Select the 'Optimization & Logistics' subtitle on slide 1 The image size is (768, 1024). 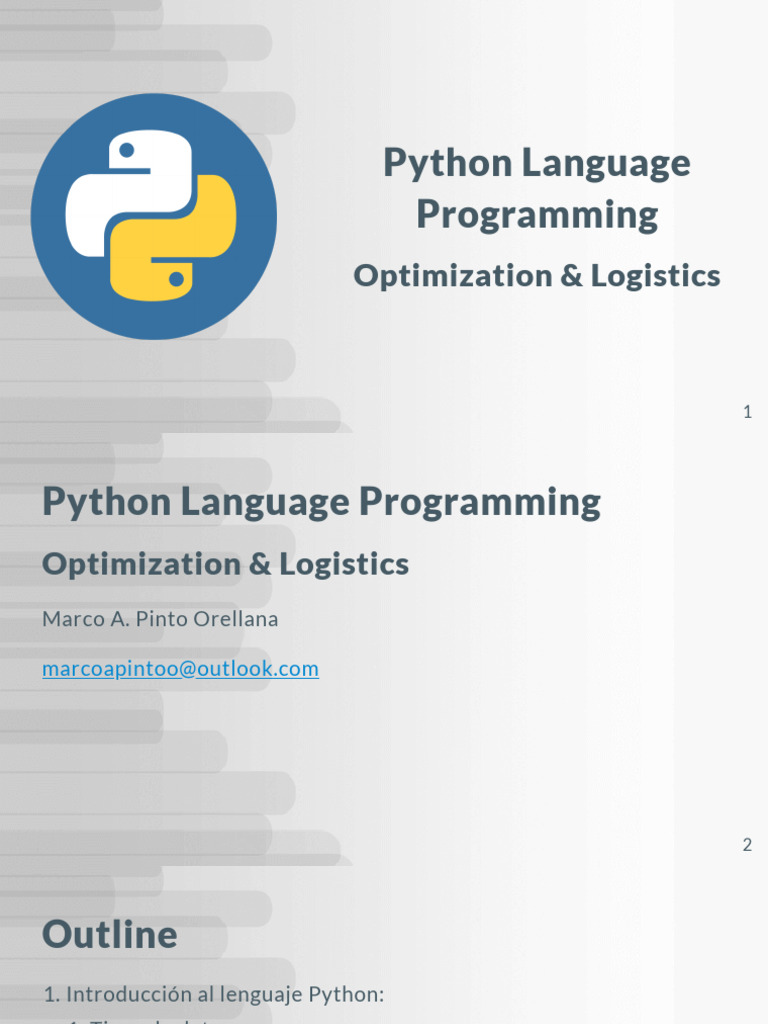click(x=537, y=275)
